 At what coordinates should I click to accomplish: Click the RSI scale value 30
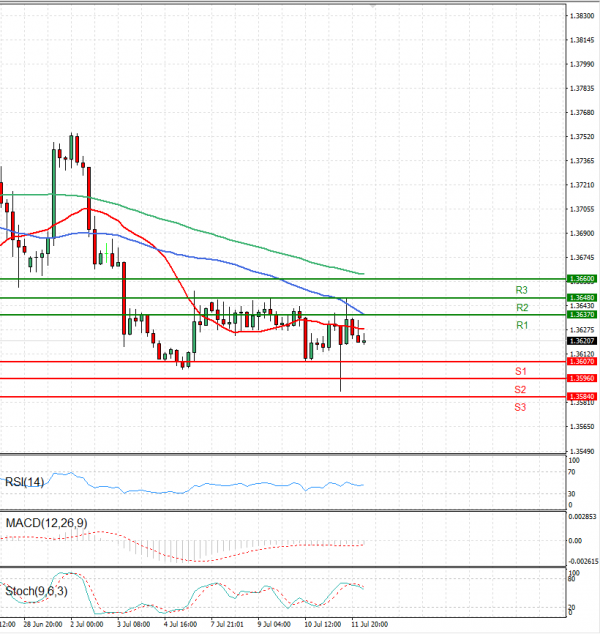572,494
